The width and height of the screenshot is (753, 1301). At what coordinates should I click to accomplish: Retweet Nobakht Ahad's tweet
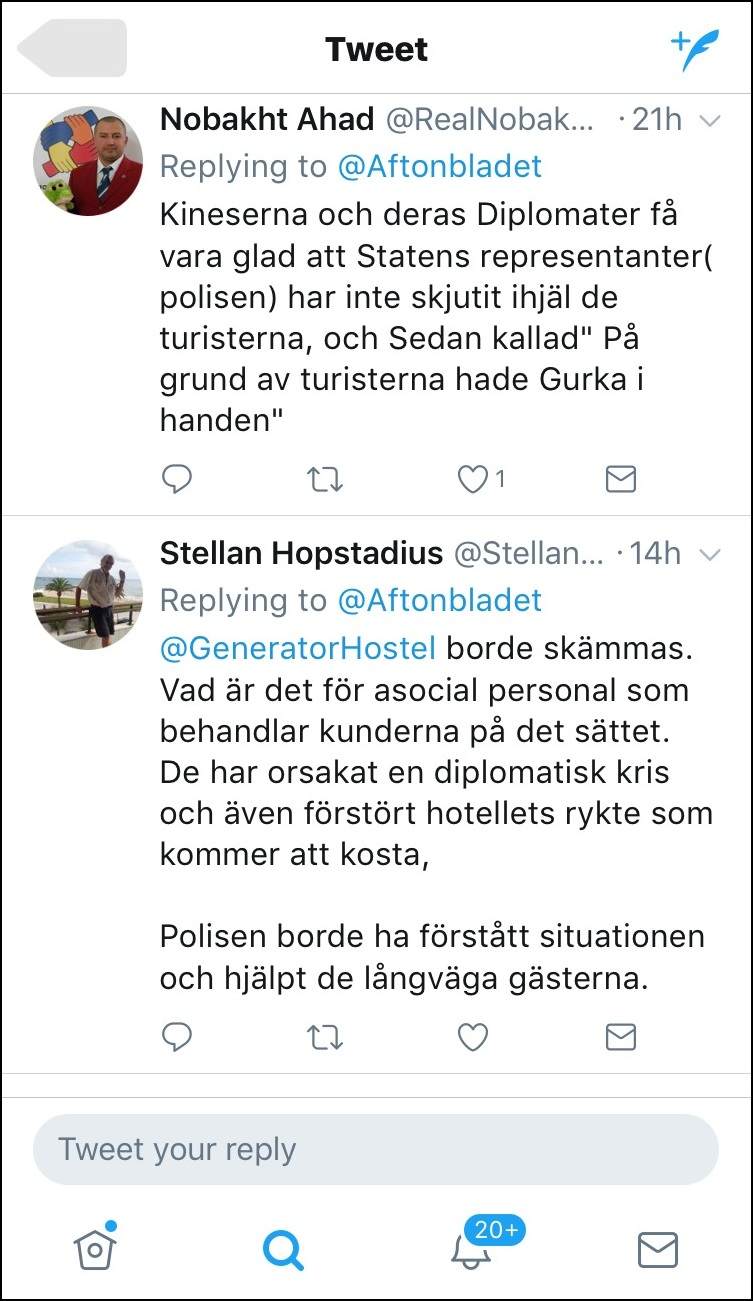(324, 481)
